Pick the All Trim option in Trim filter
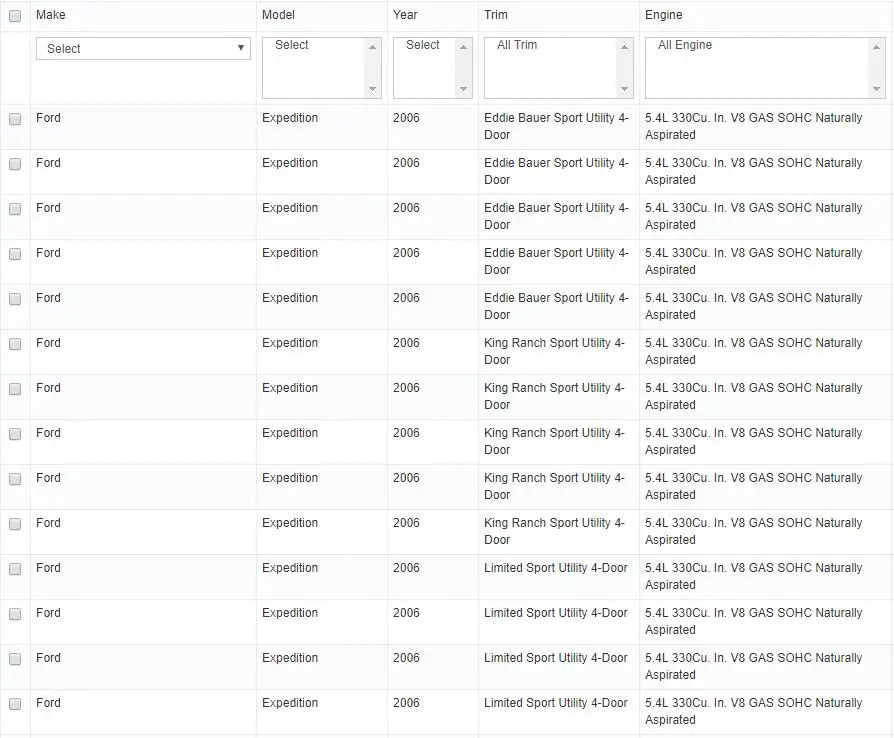Image resolution: width=894 pixels, height=738 pixels. pyautogui.click(x=517, y=45)
